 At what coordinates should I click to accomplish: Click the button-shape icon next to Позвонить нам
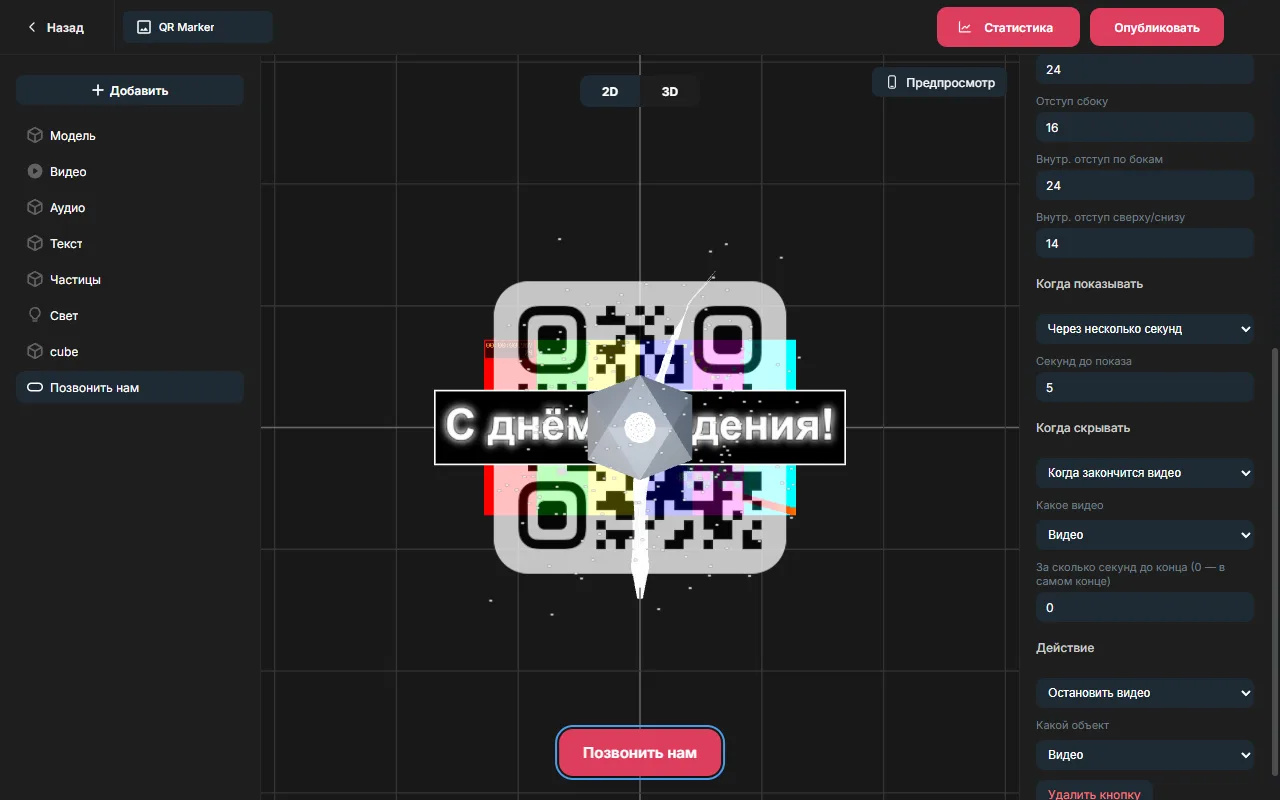coord(35,388)
